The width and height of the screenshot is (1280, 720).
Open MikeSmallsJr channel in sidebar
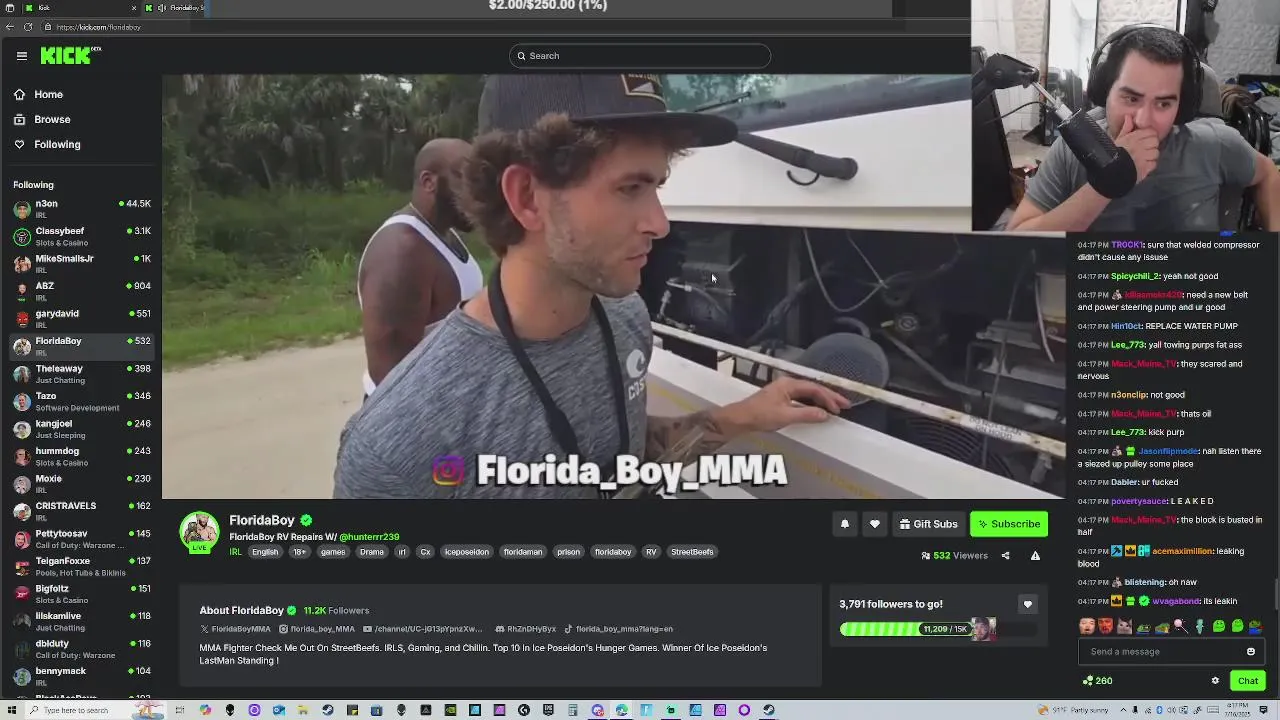tap(81, 264)
